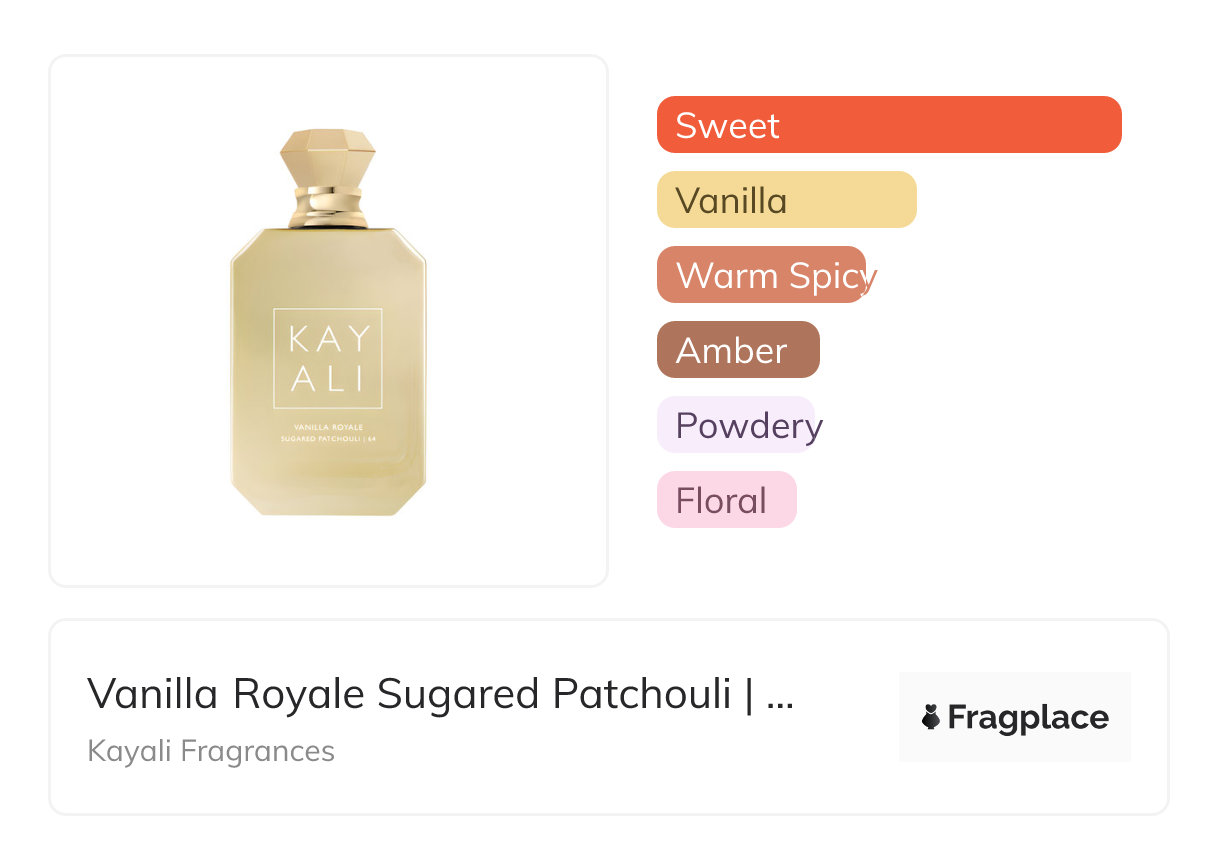Screen dimensions: 1218x864
Task: Click the Fragplace wordmark text
Action: [1028, 718]
